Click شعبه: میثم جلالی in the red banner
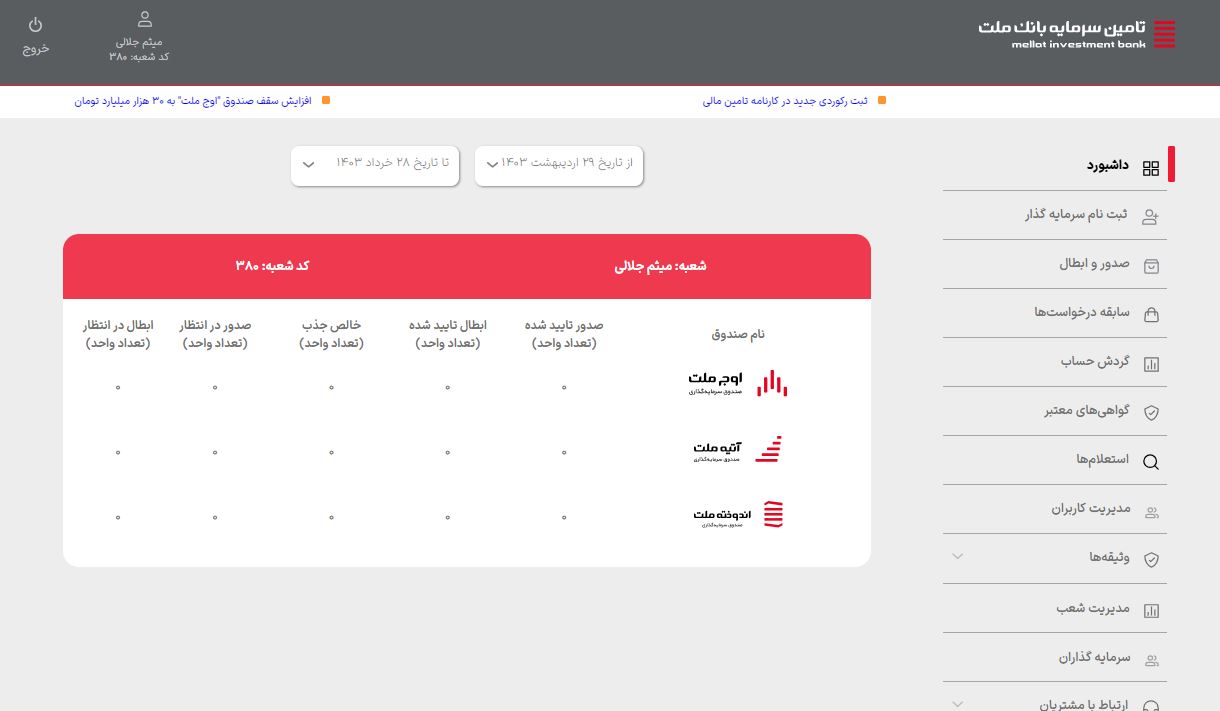Screen dimensions: 1220x711 pyautogui.click(x=660, y=266)
